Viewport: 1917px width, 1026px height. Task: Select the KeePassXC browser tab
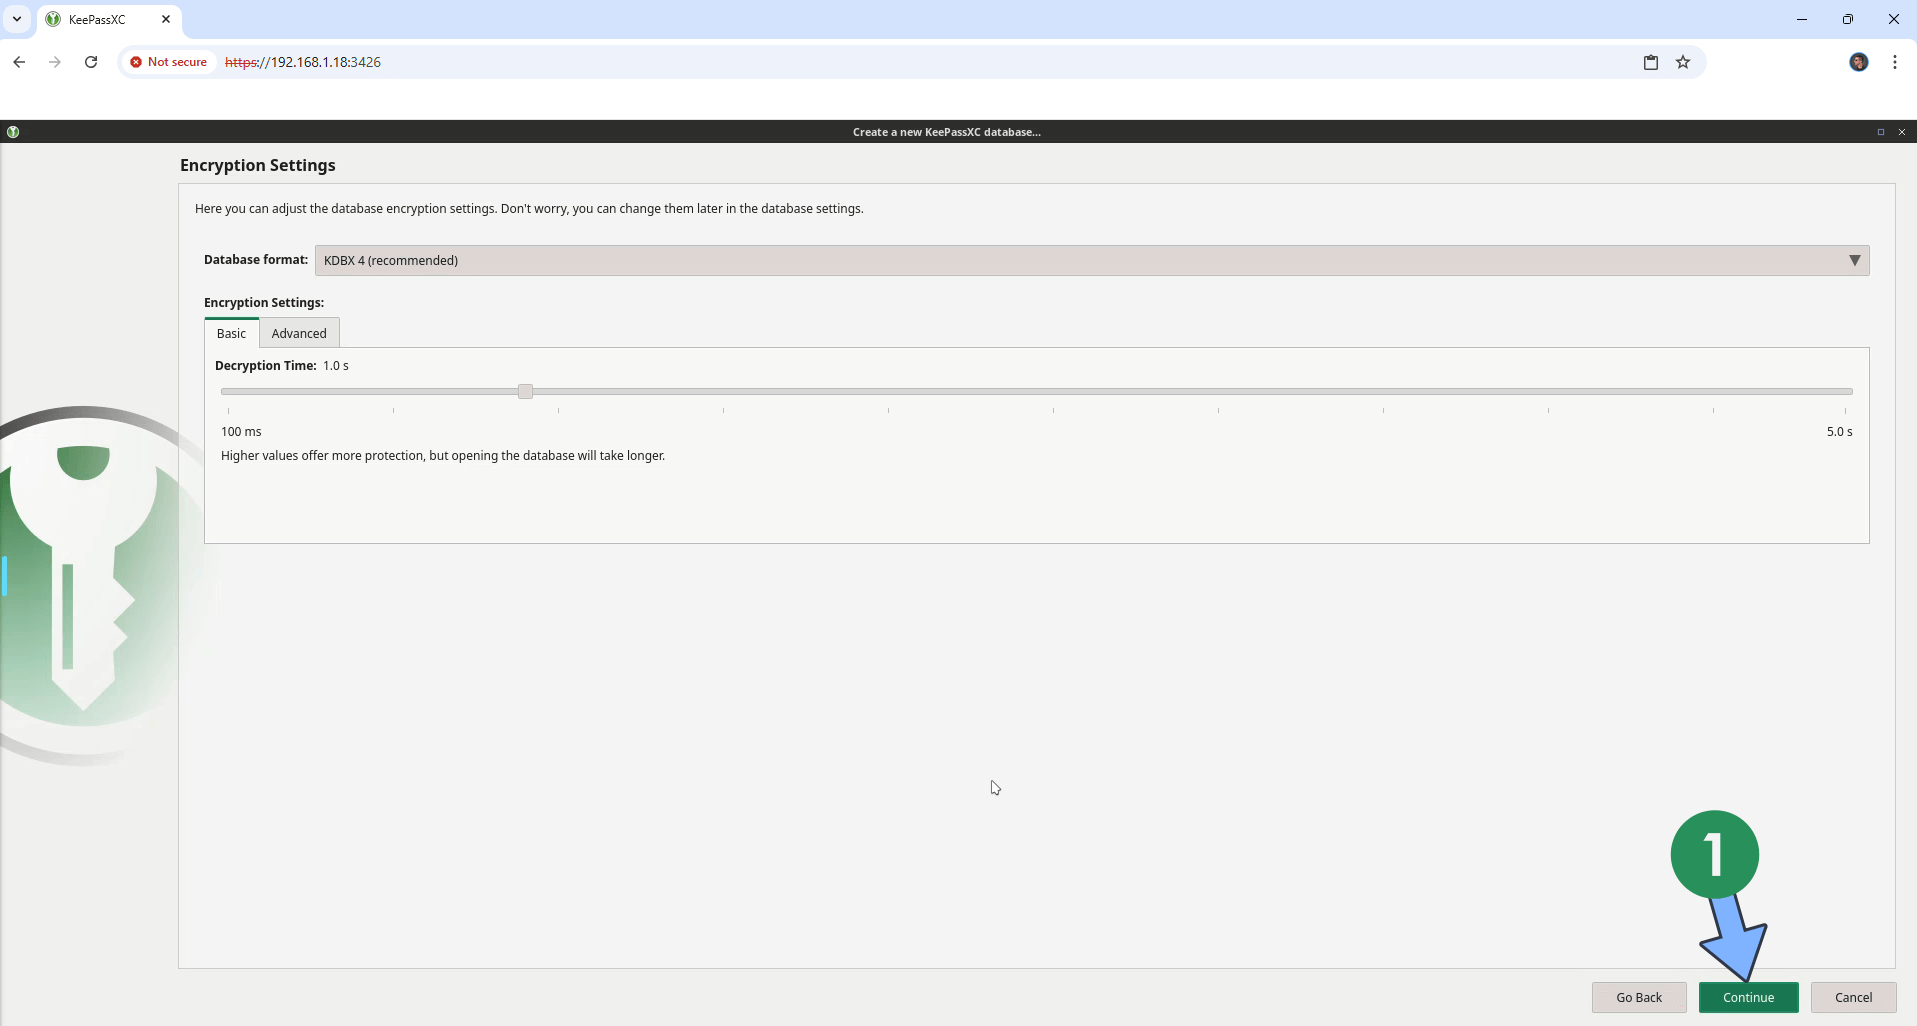pos(109,19)
